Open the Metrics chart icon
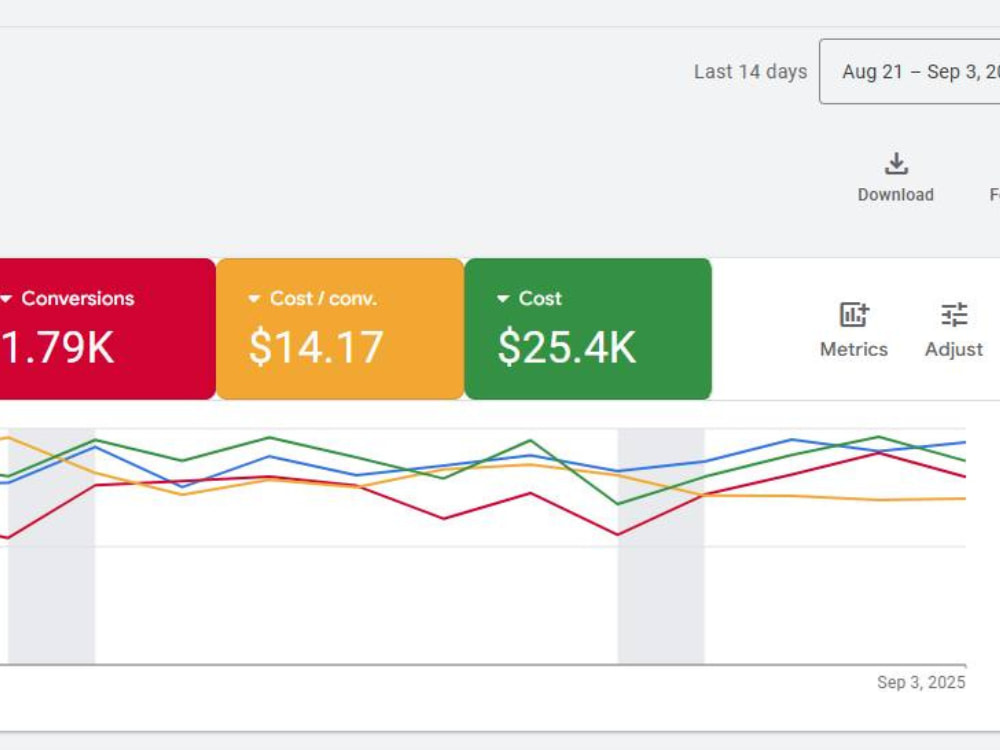 pos(854,314)
